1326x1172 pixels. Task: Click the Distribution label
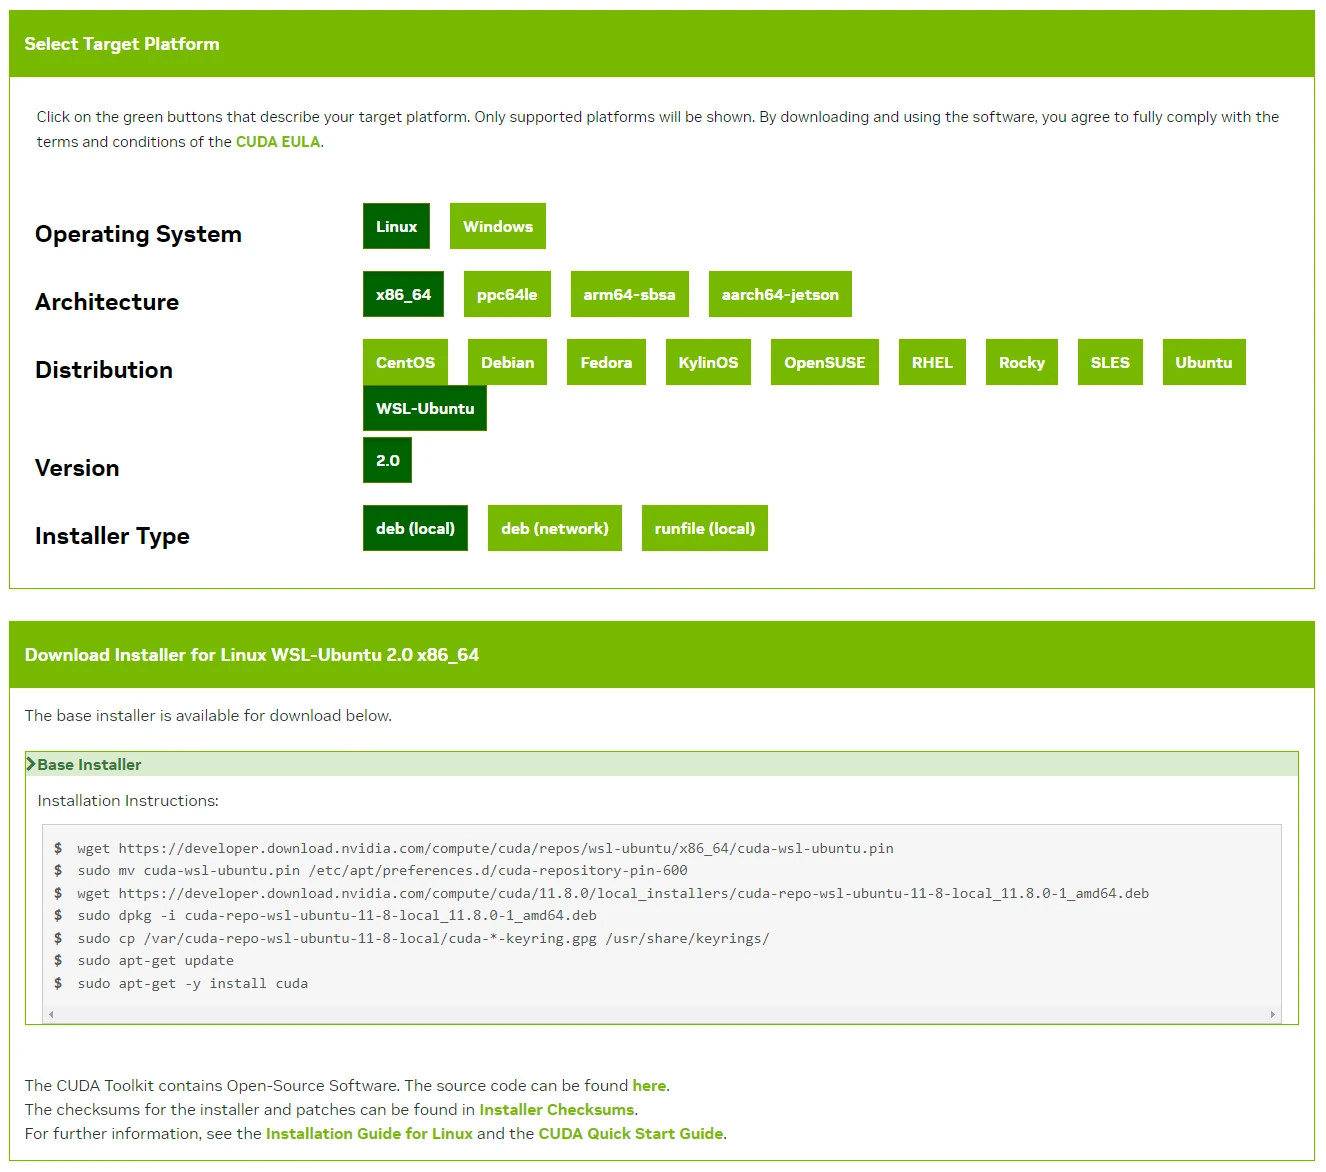click(x=104, y=370)
